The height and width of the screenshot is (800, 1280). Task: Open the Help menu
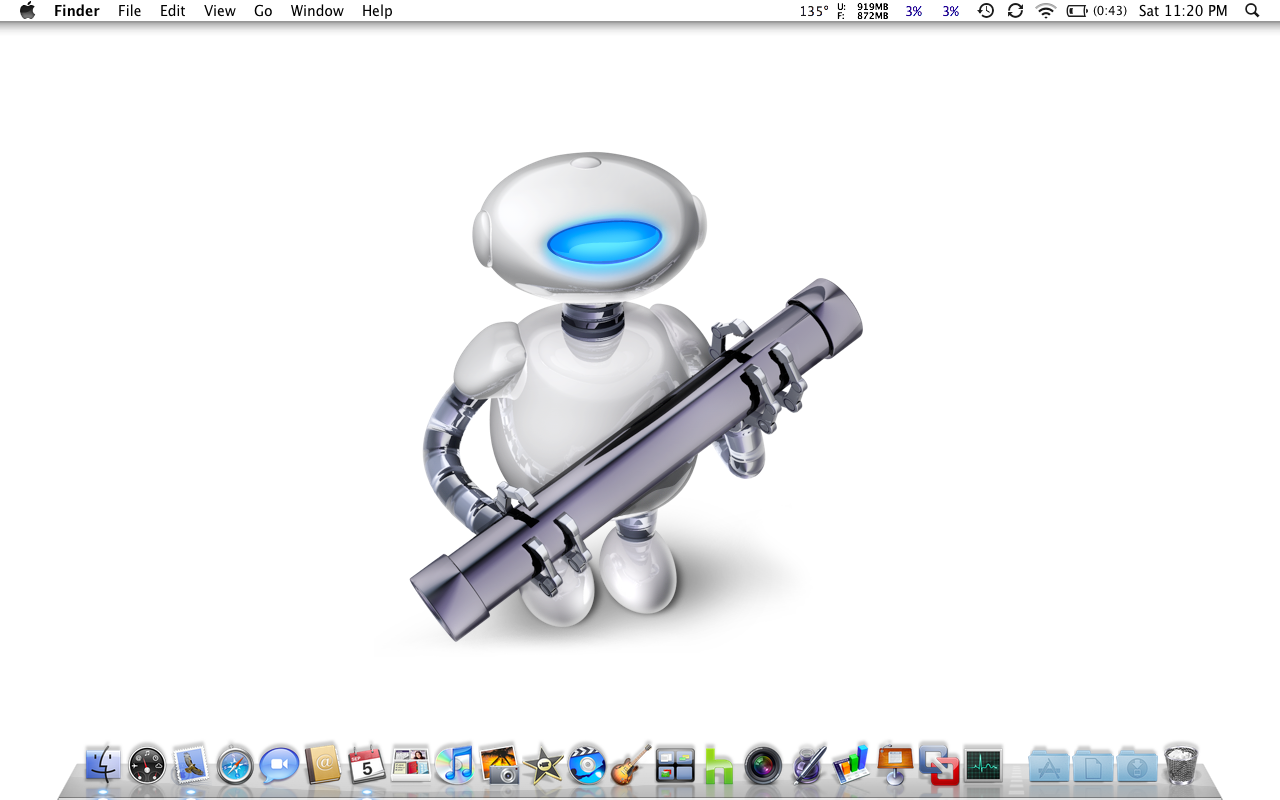pyautogui.click(x=377, y=11)
